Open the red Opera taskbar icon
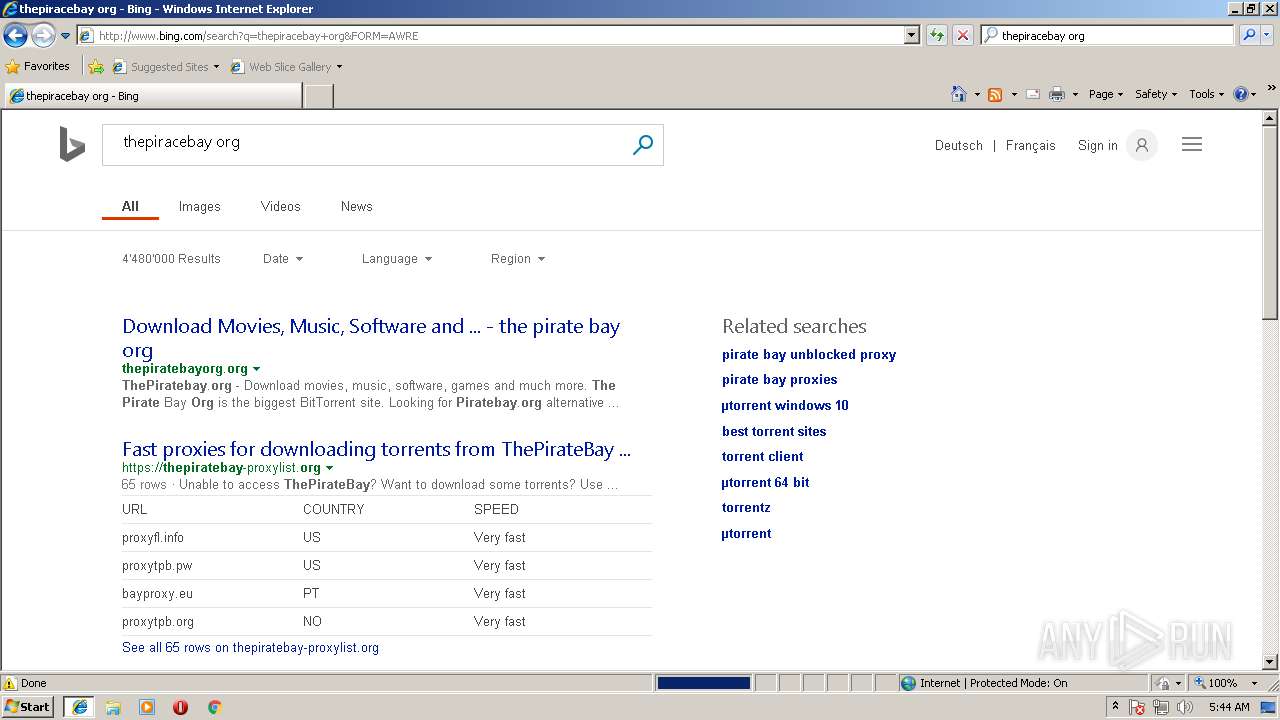The width and height of the screenshot is (1280, 720). (180, 707)
